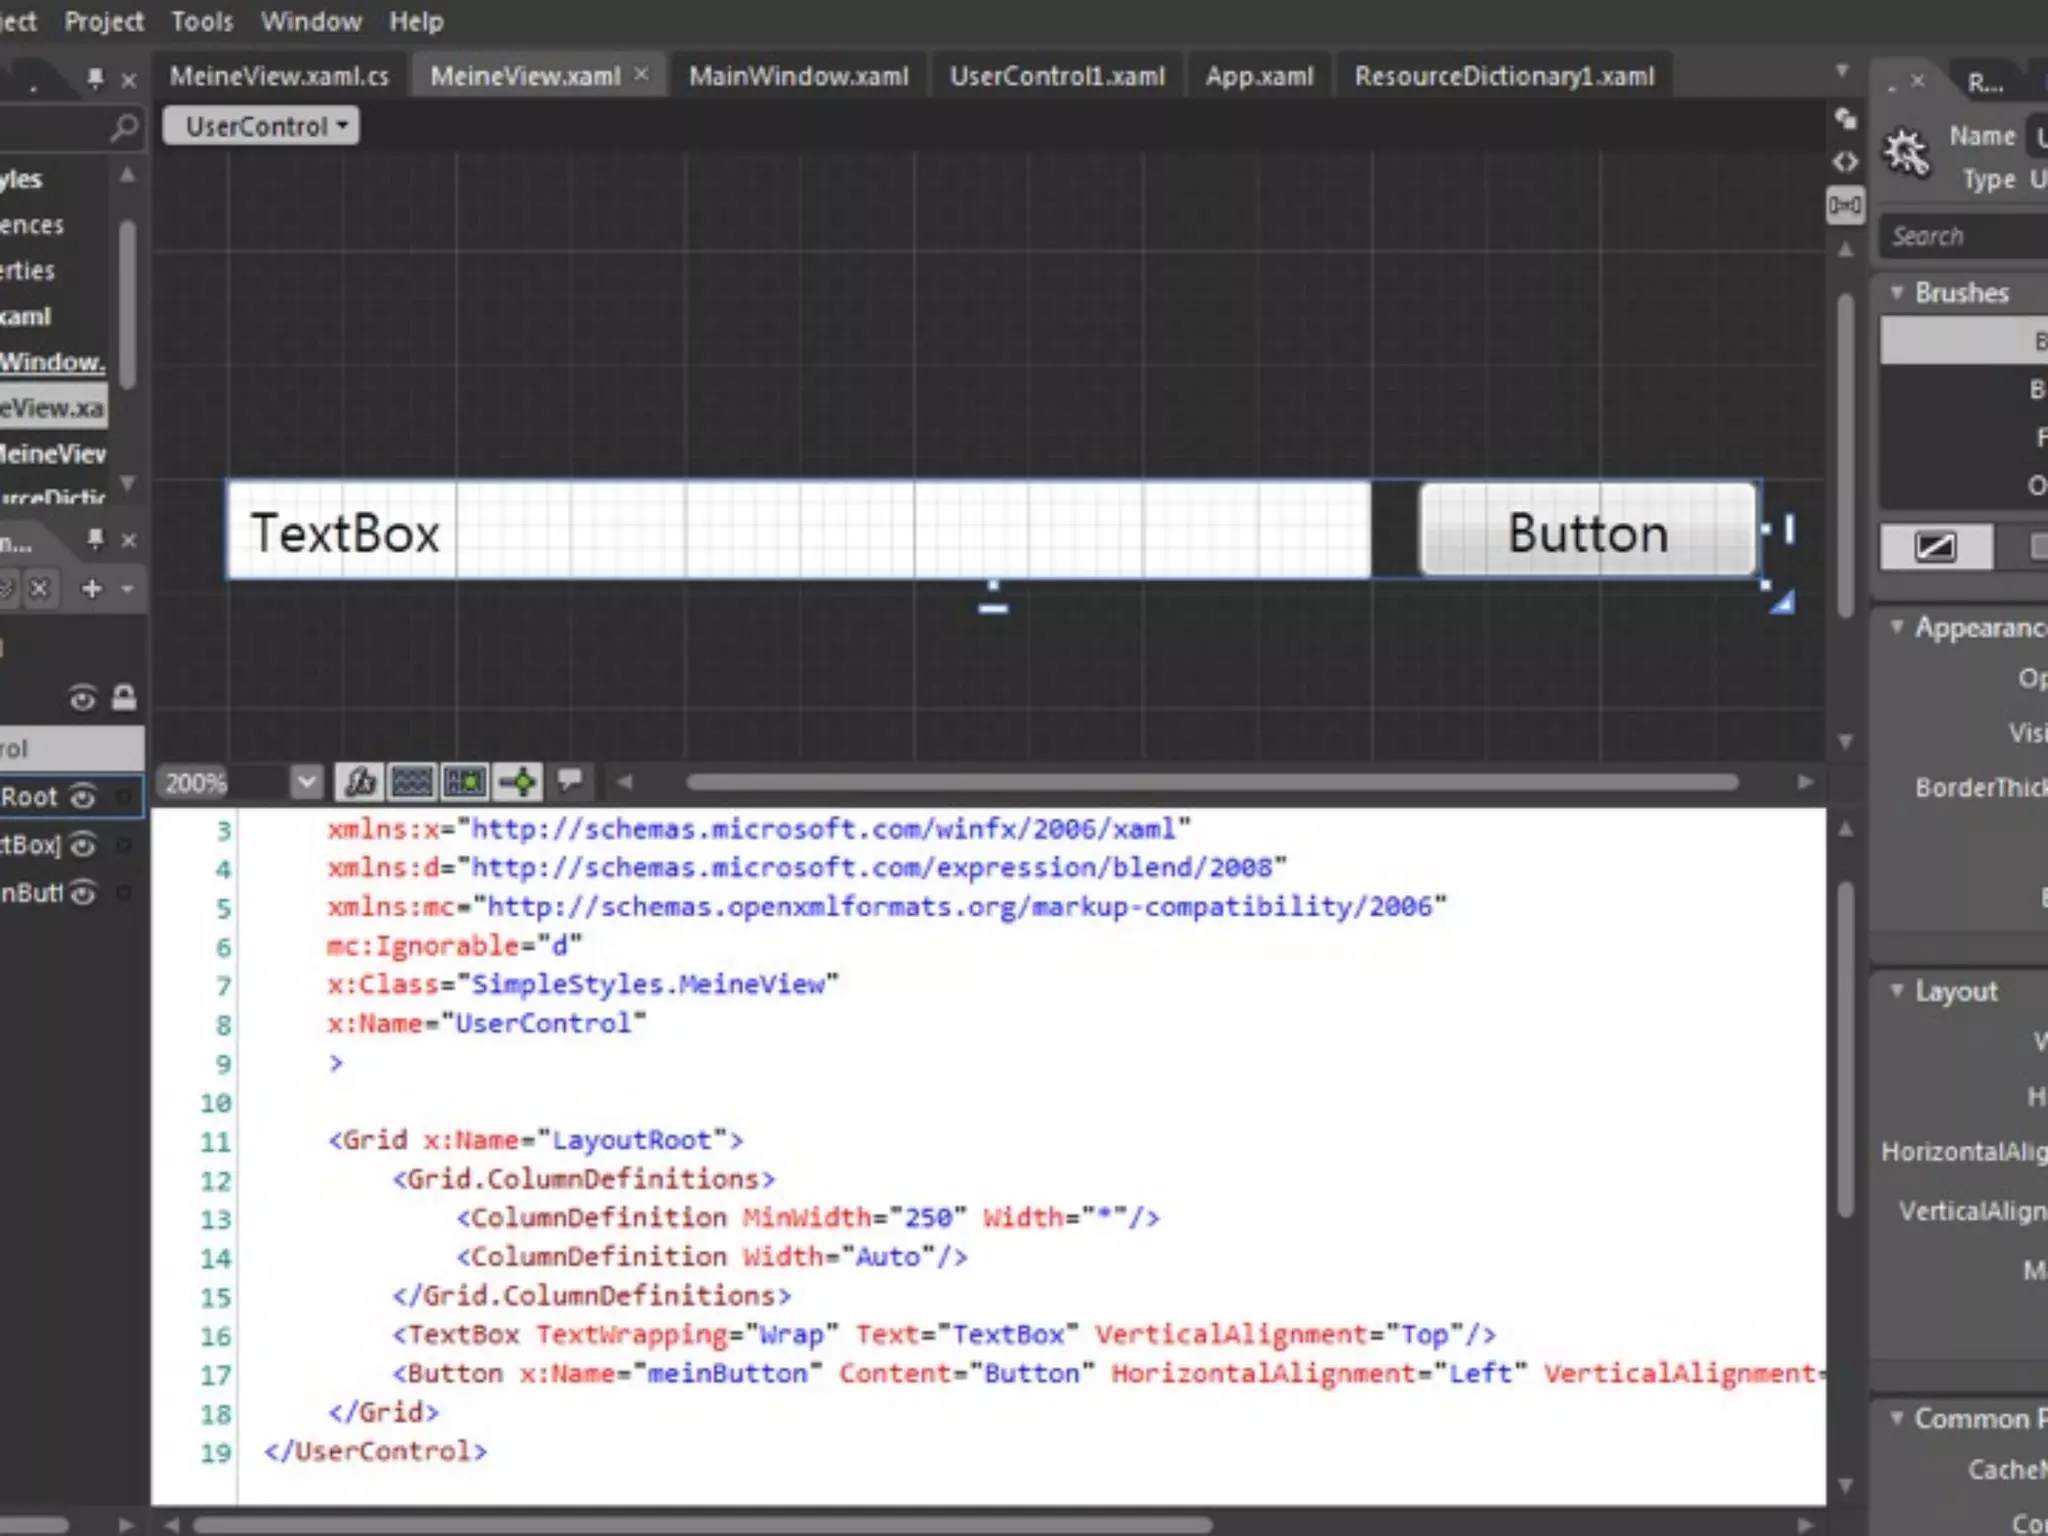Toggle show snap grid icon

coord(412,781)
